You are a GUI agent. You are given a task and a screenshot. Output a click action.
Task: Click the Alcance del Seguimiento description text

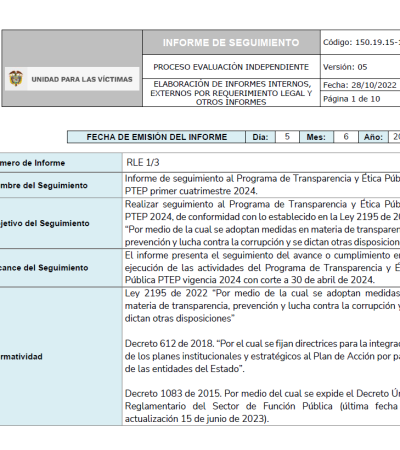tap(262, 268)
